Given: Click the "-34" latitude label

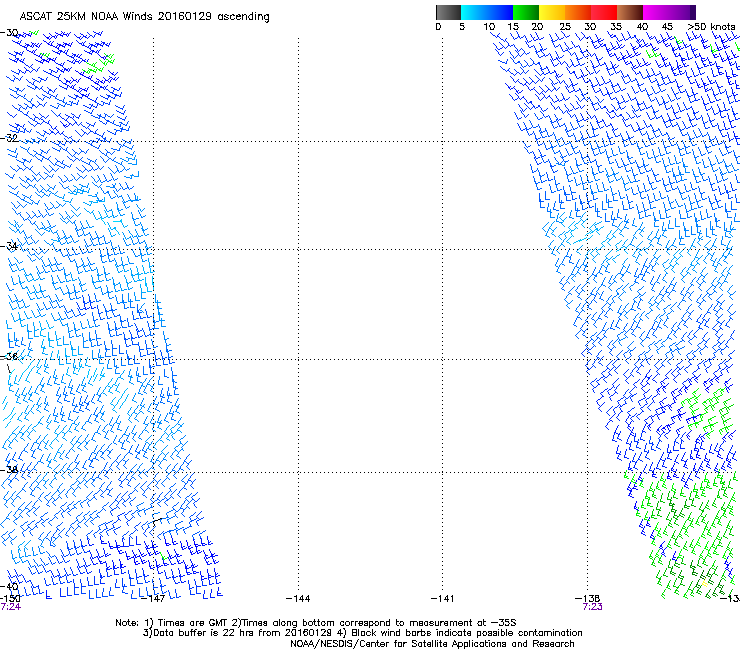Looking at the screenshot, I should click(9, 246).
